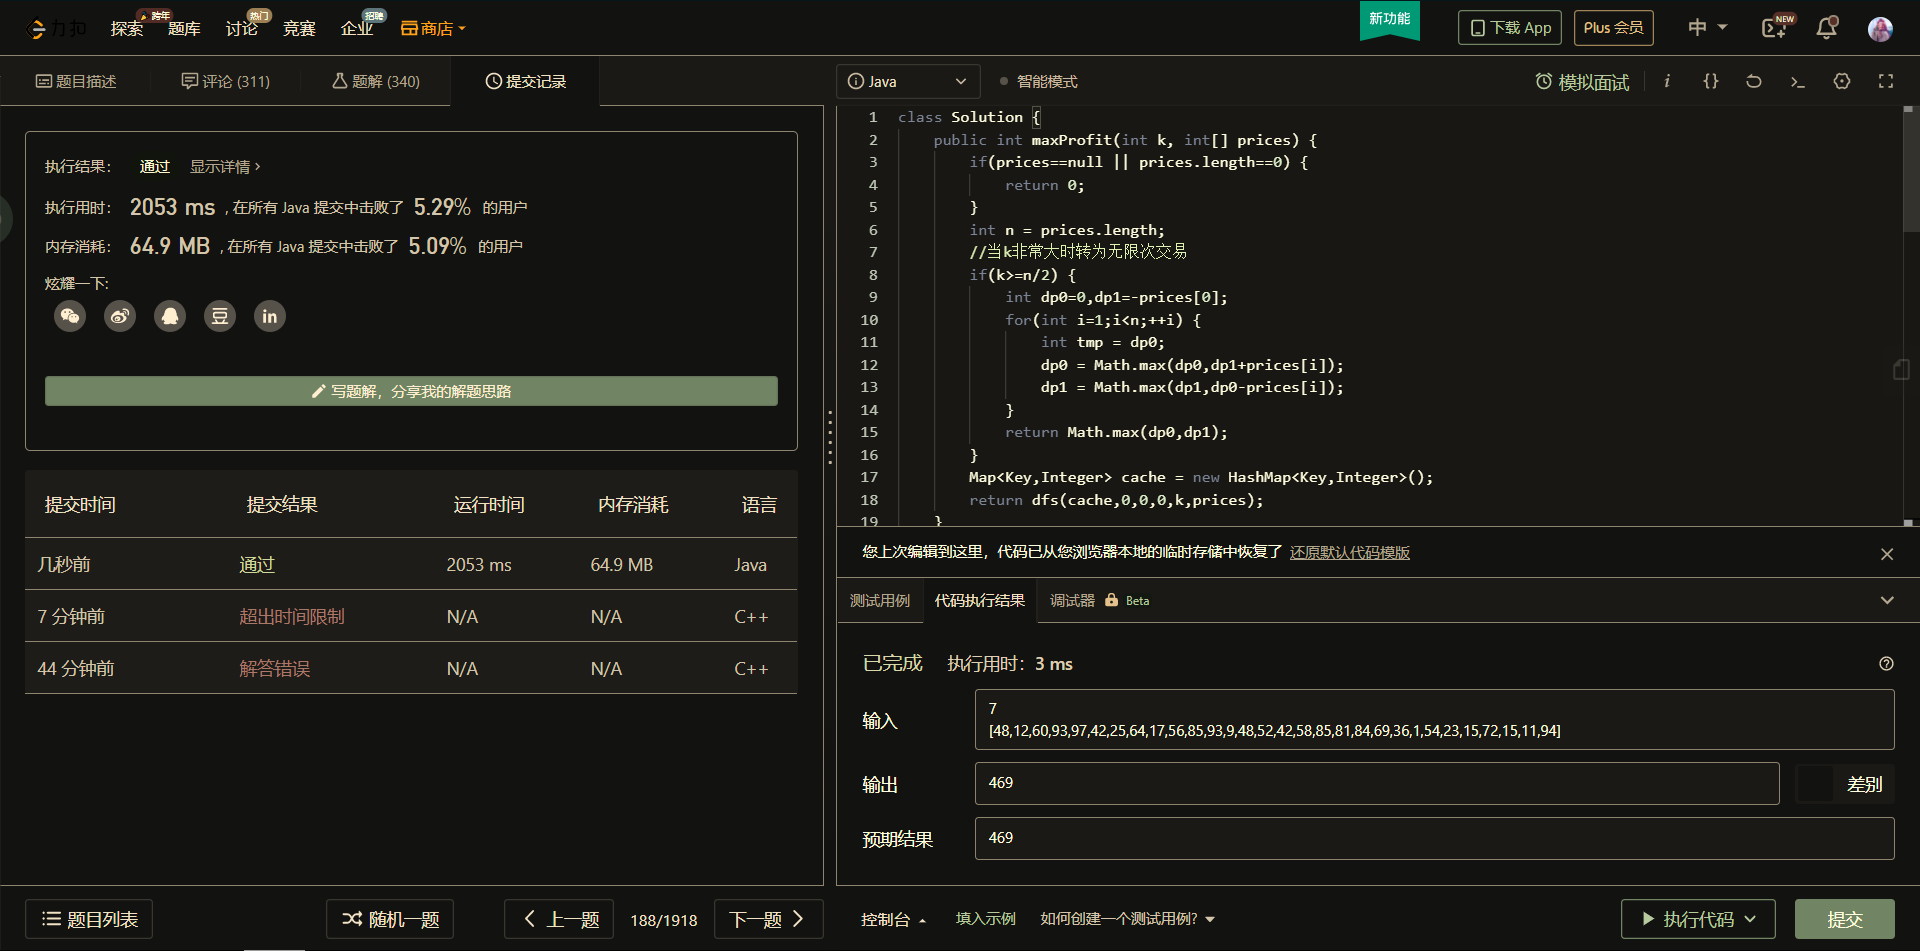Open editor settings gear
Screen dimensions: 1920x951
click(x=1842, y=81)
